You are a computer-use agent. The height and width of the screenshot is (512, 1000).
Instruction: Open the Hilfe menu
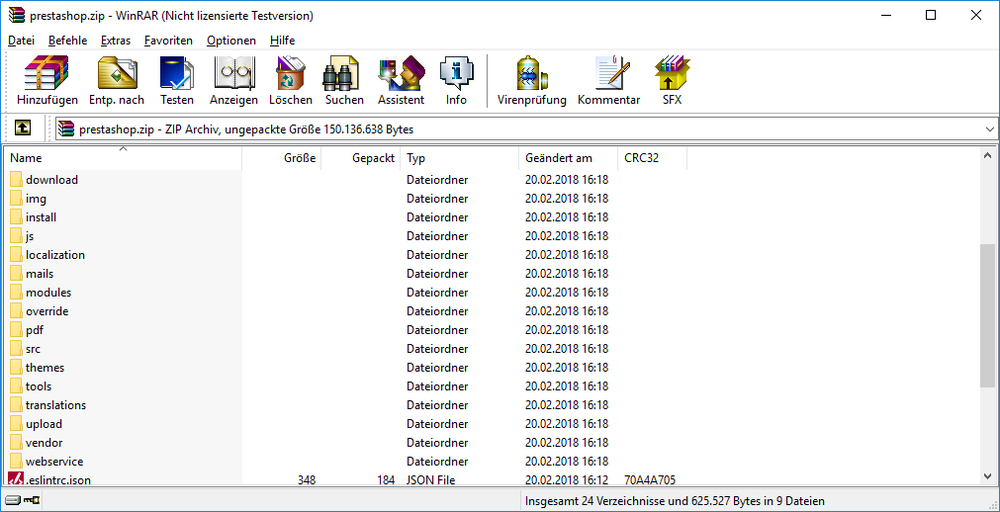[283, 40]
